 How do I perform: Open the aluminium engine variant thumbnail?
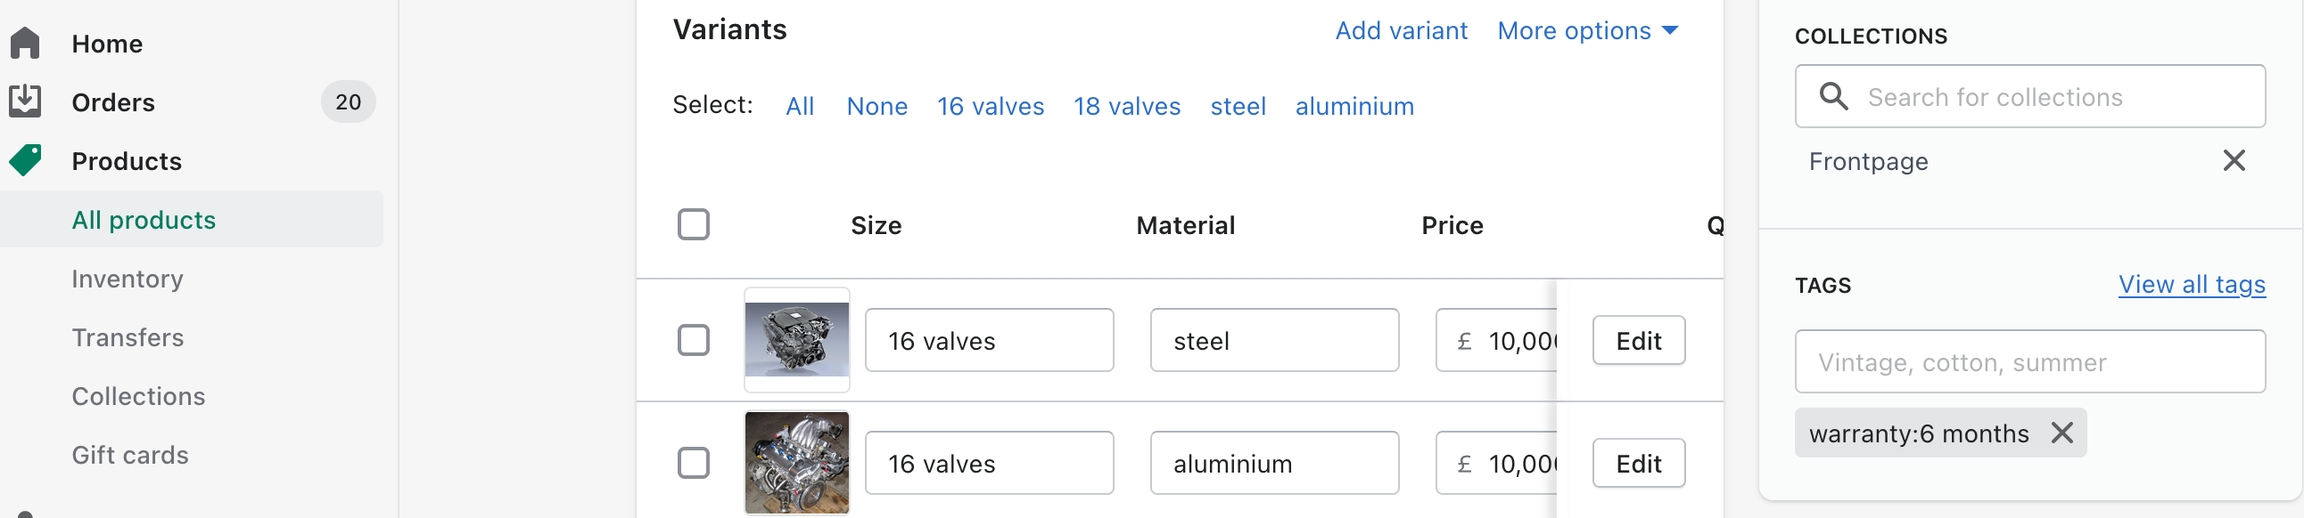click(x=797, y=463)
